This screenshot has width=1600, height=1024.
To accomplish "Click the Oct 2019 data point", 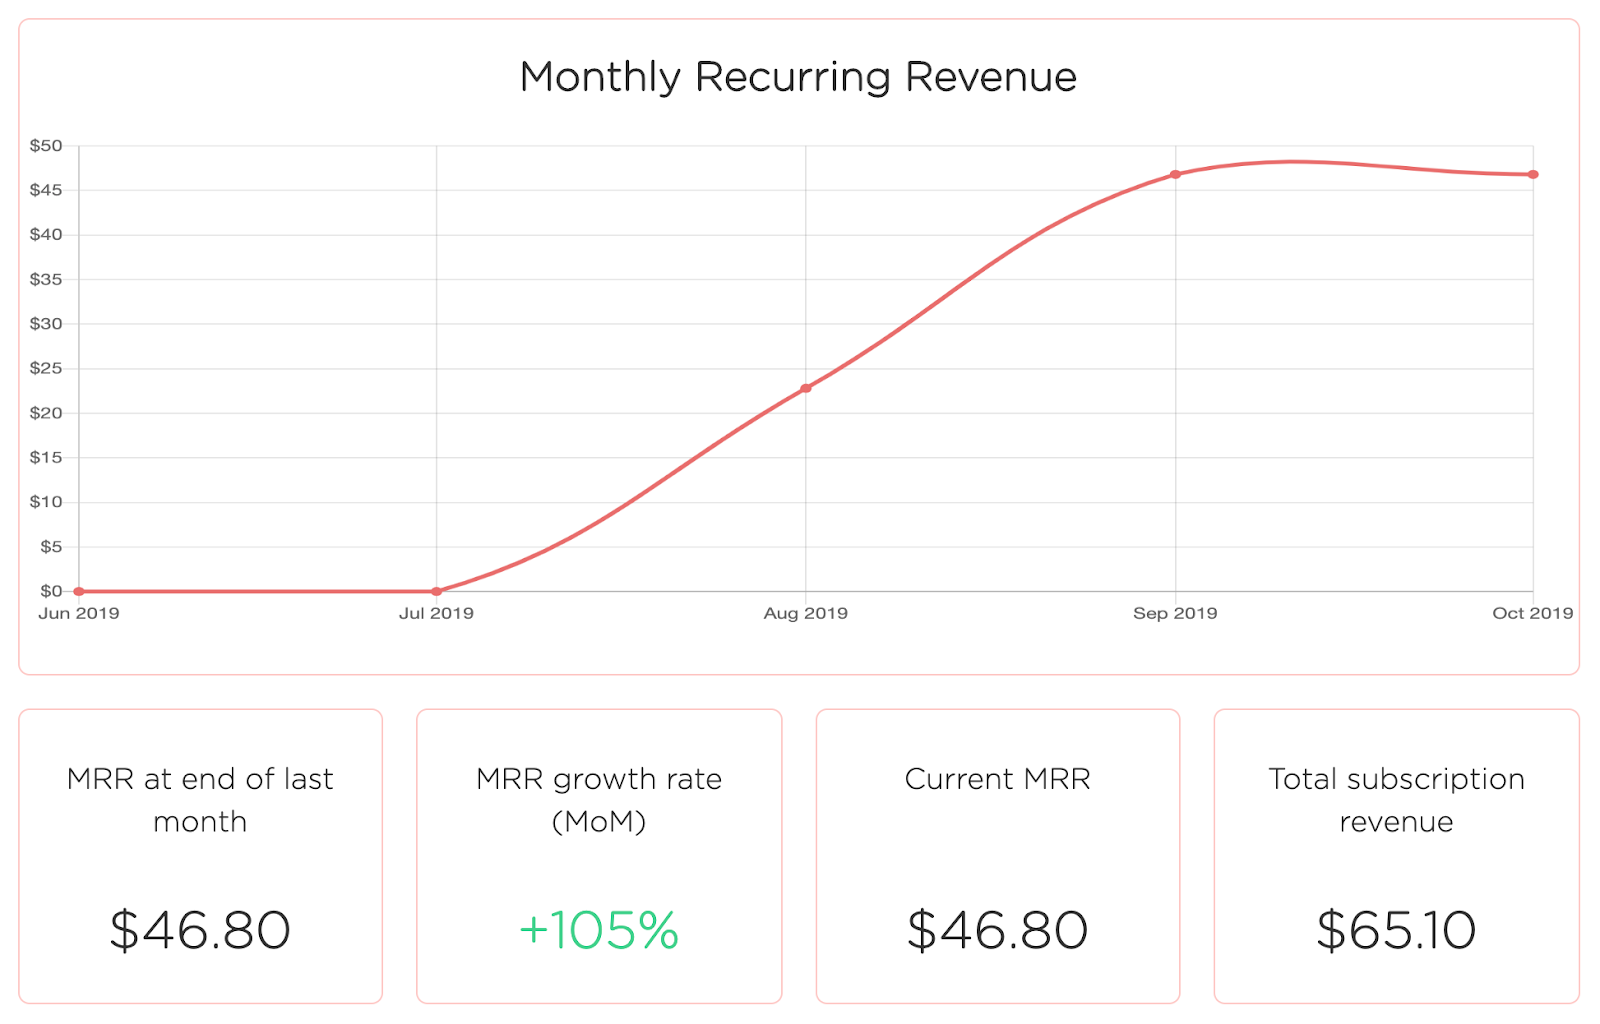I will (1533, 174).
